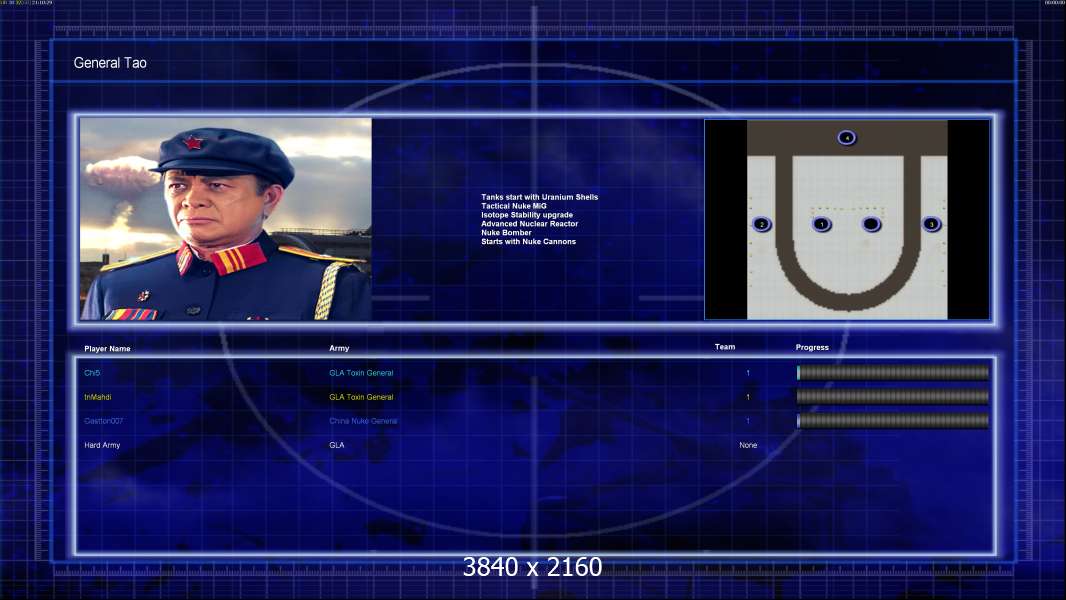This screenshot has height=600, width=1066.
Task: Click start position 4 marker on the minimap
Action: click(846, 138)
